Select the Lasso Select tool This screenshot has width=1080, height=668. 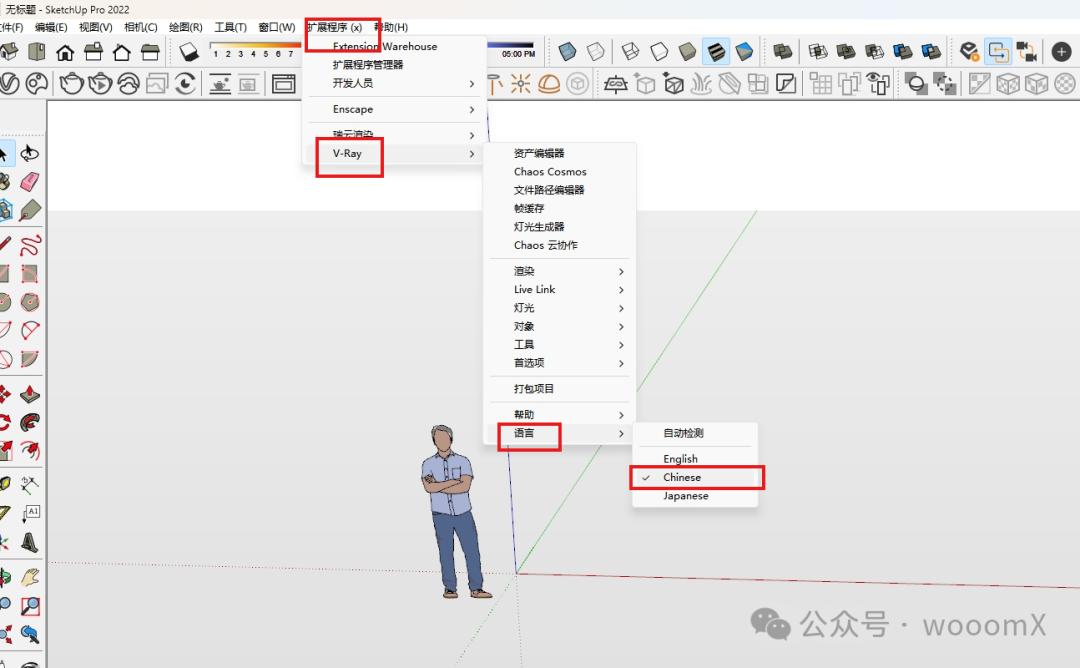coord(30,153)
